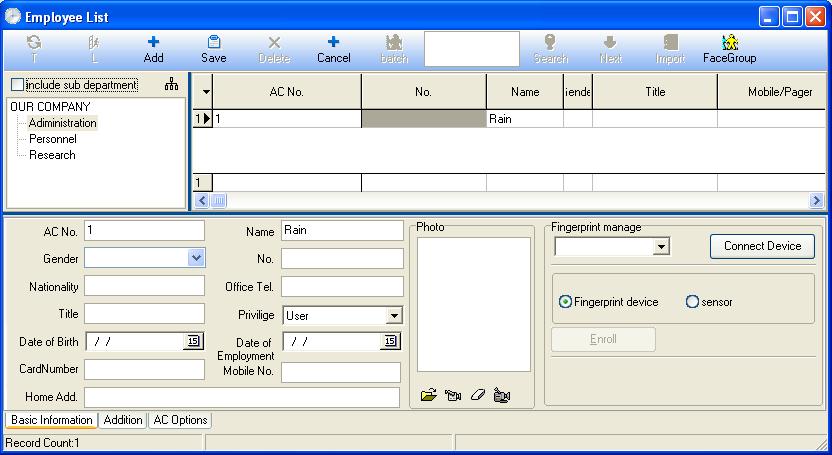Click the Add employee toolbar icon
832x455 pixels.
(153, 49)
